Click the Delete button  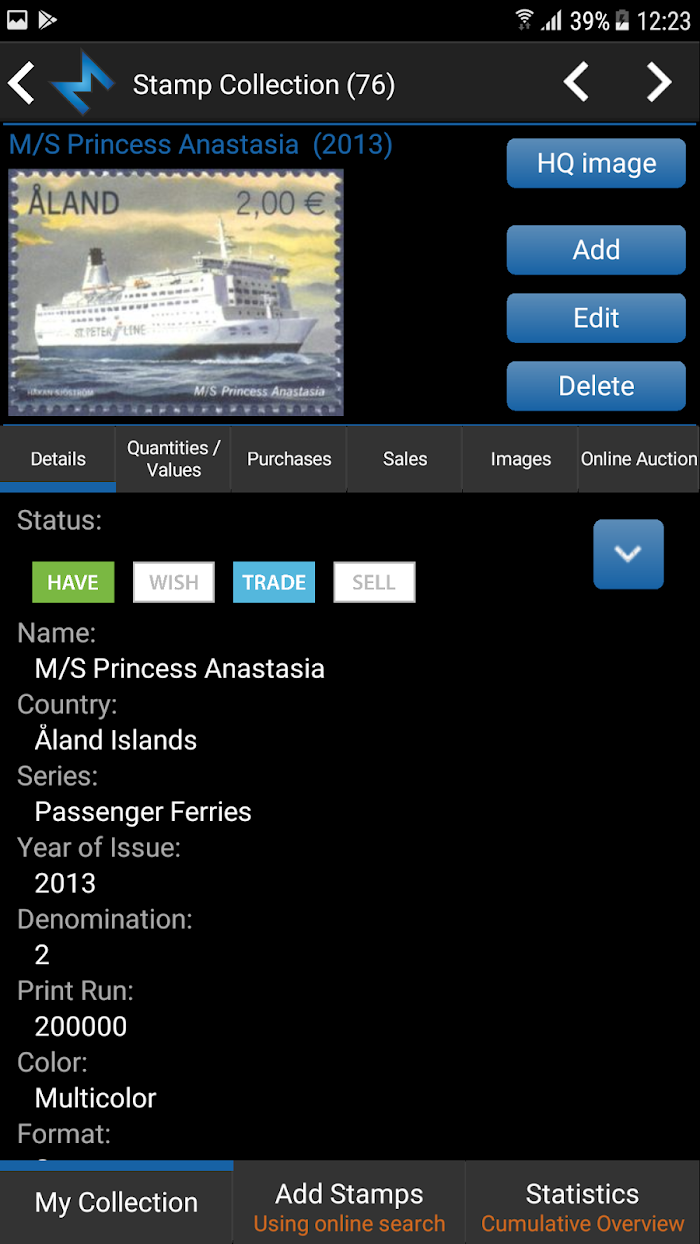coord(596,386)
